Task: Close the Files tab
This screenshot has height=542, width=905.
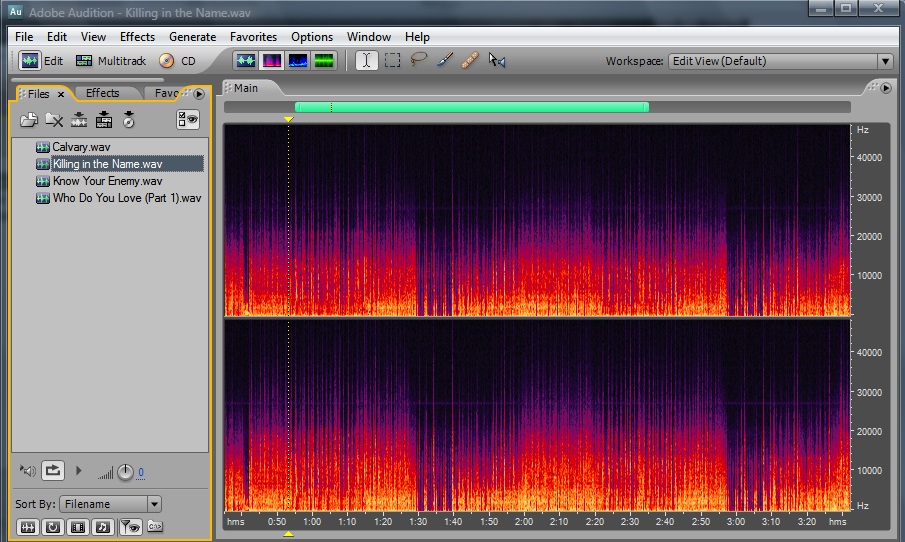Action: click(61, 94)
